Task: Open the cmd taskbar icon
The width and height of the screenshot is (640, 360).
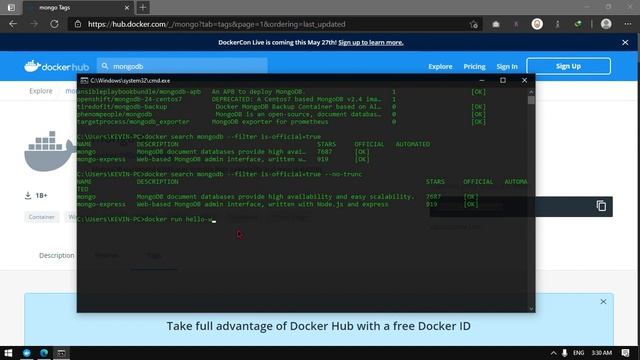Action: tap(61, 353)
